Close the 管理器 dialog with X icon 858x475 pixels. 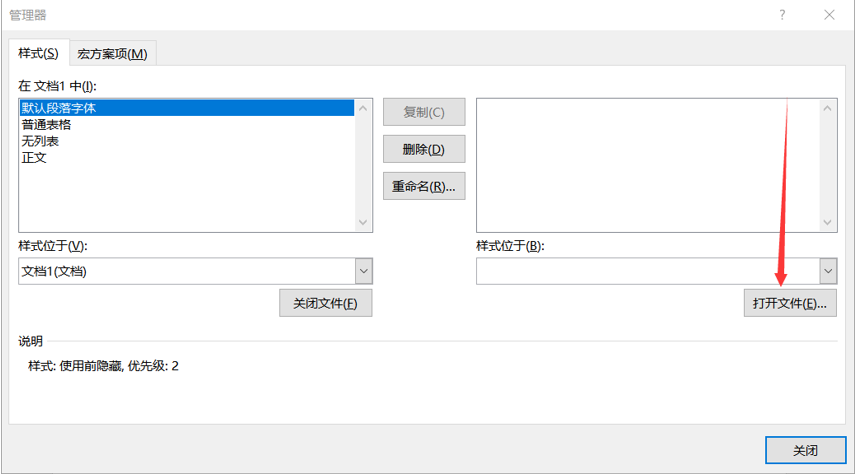(x=829, y=15)
